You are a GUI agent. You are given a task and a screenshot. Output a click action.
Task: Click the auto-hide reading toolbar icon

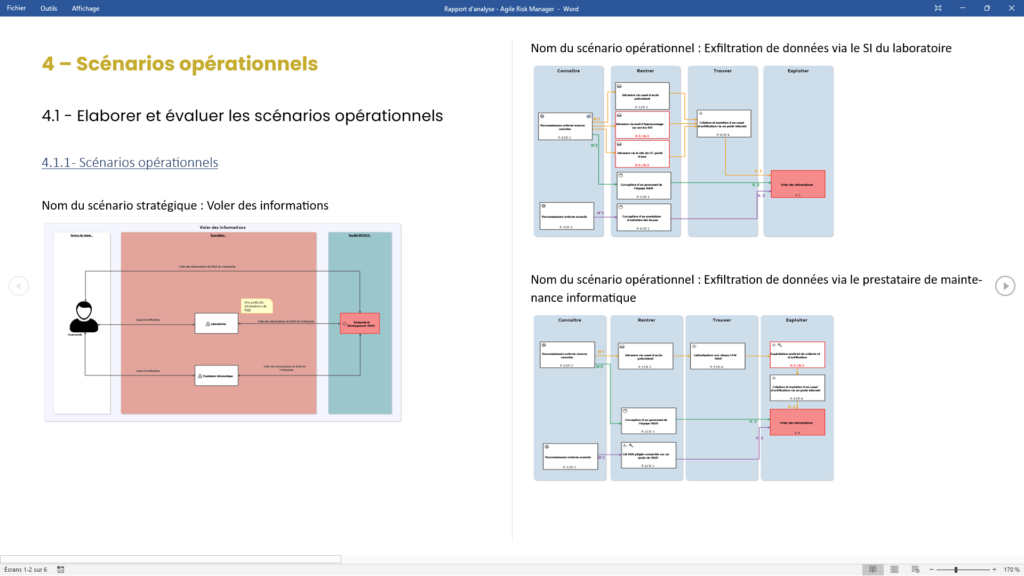pyautogui.click(x=938, y=8)
